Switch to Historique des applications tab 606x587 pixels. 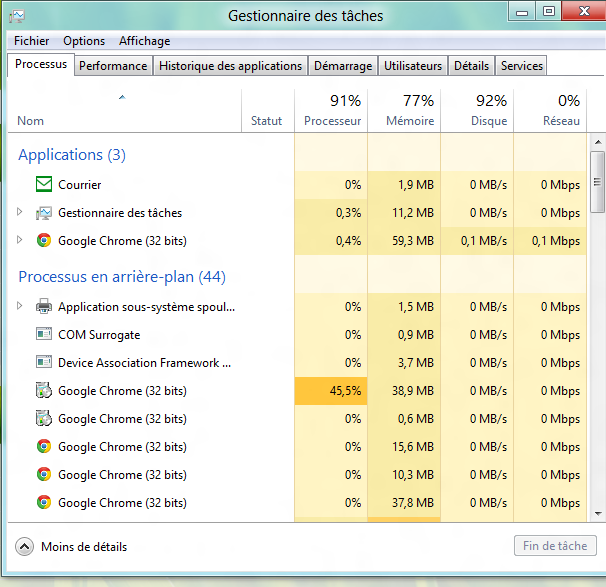(x=230, y=66)
